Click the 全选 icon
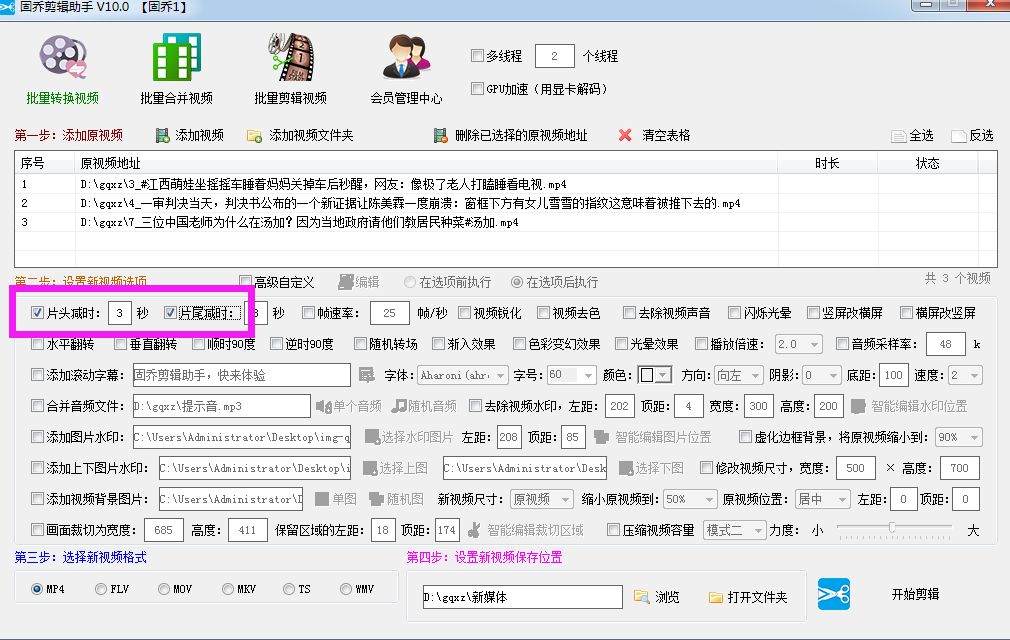Screen dimensions: 1010x640 [899, 136]
